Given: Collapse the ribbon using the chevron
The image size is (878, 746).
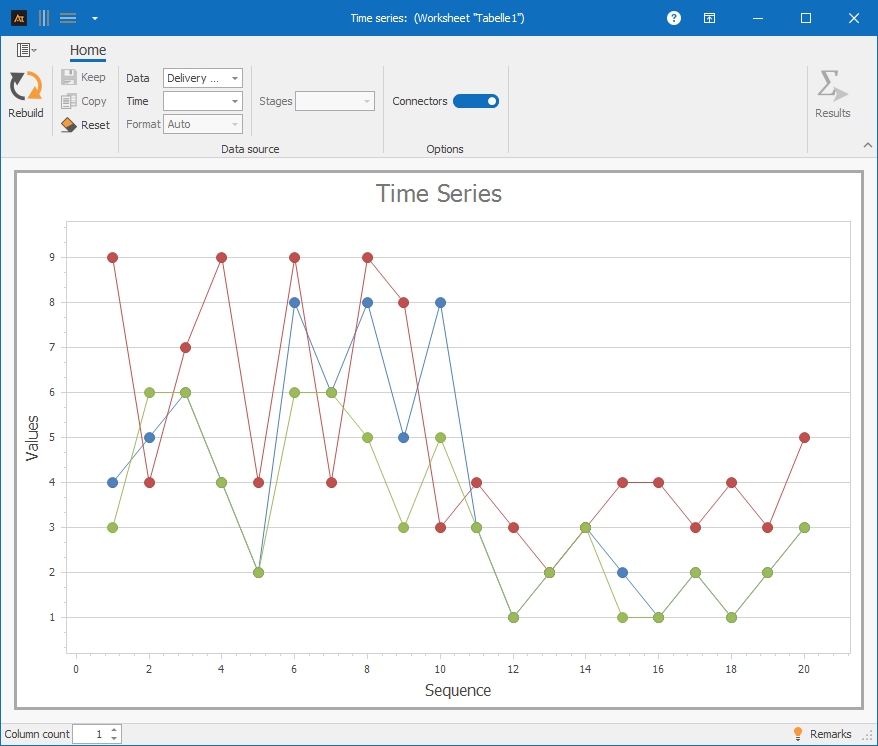Looking at the screenshot, I should coord(867,146).
